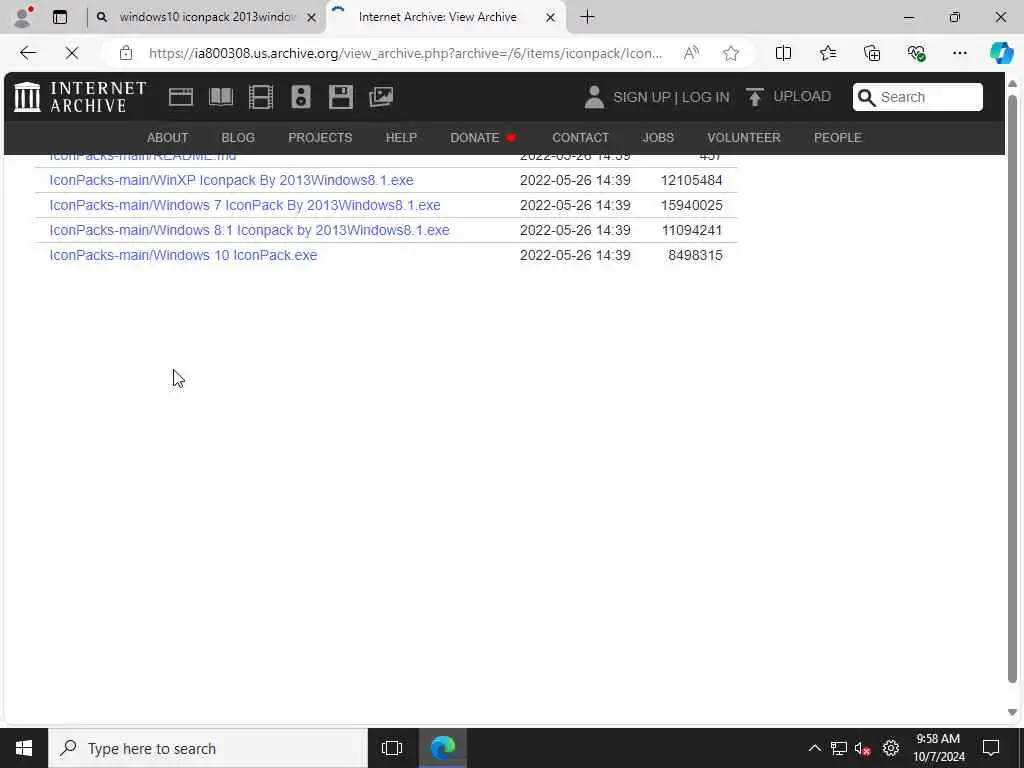This screenshot has height=768, width=1024.
Task: Open the PROJECTS menu item
Action: click(x=320, y=138)
